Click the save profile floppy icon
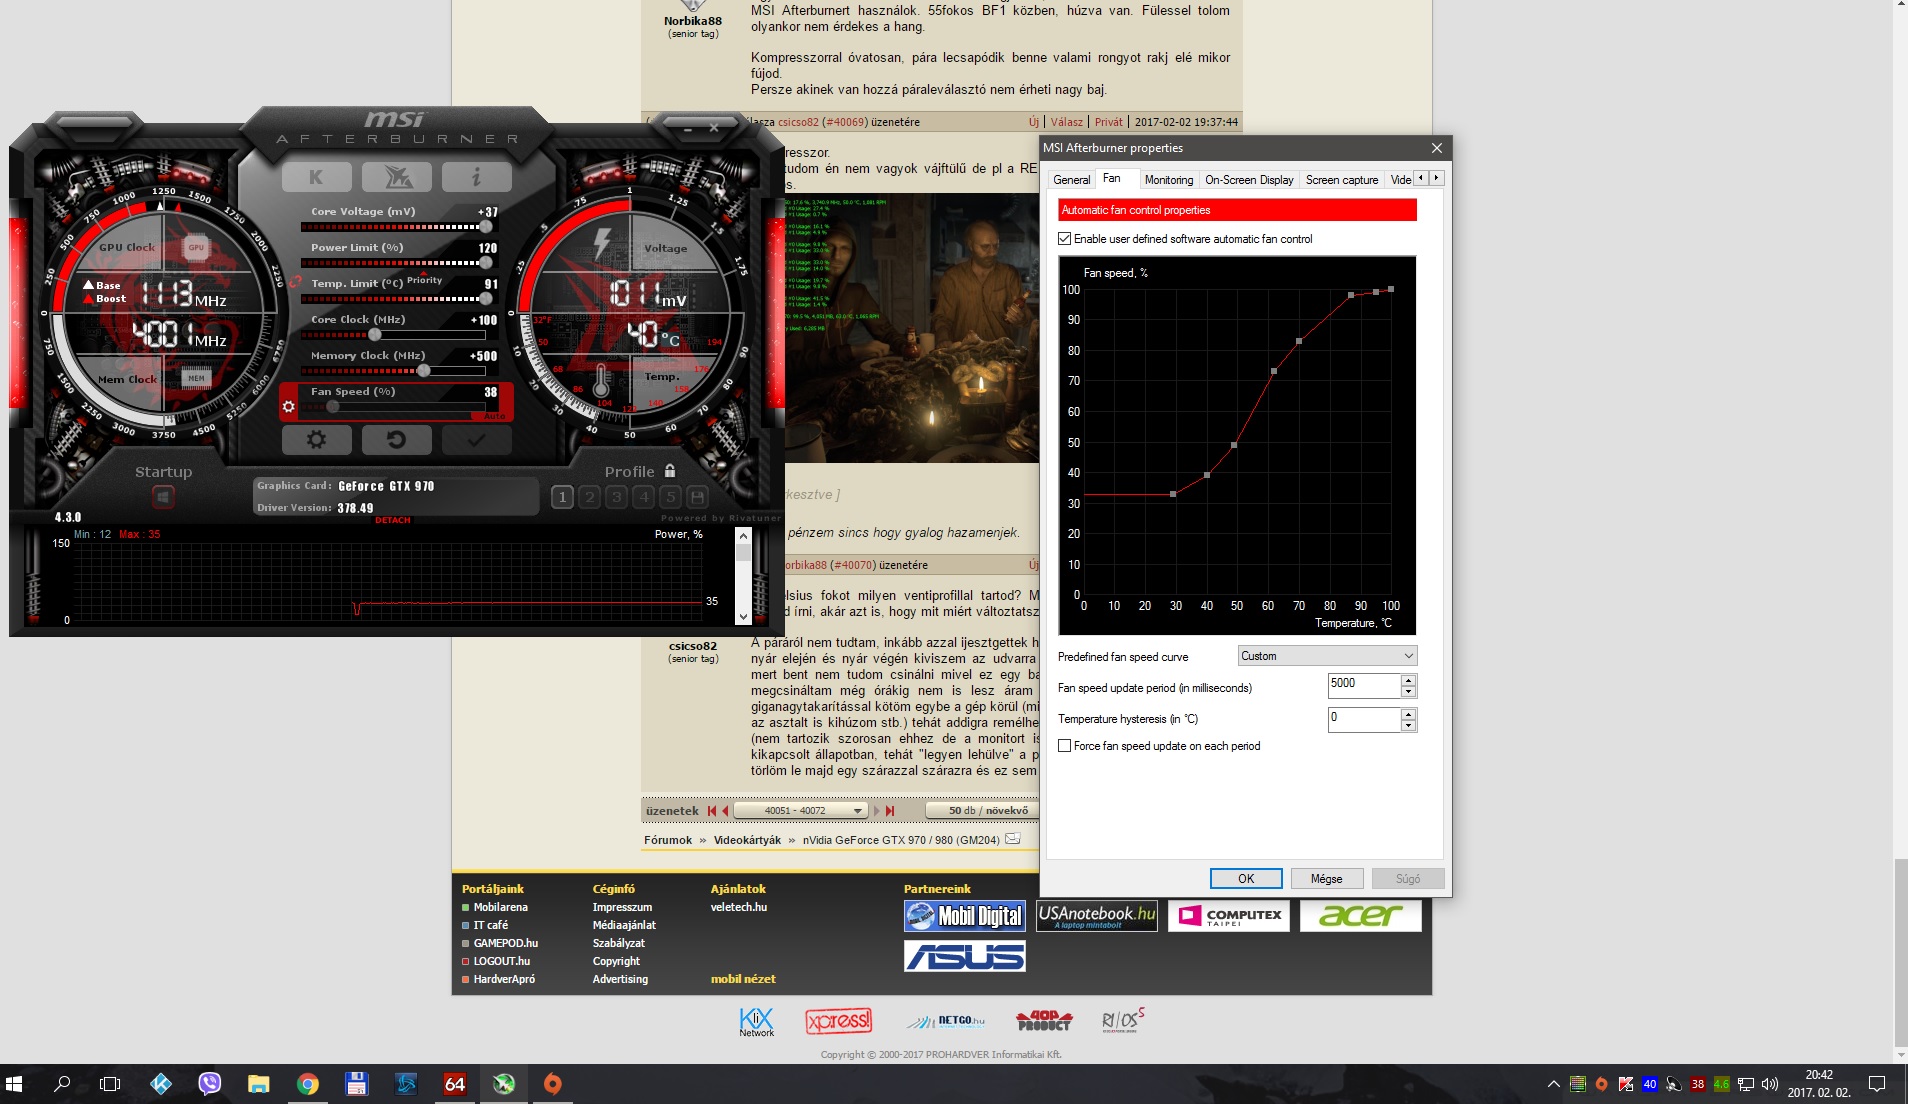The width and height of the screenshot is (1908, 1105). (x=697, y=497)
